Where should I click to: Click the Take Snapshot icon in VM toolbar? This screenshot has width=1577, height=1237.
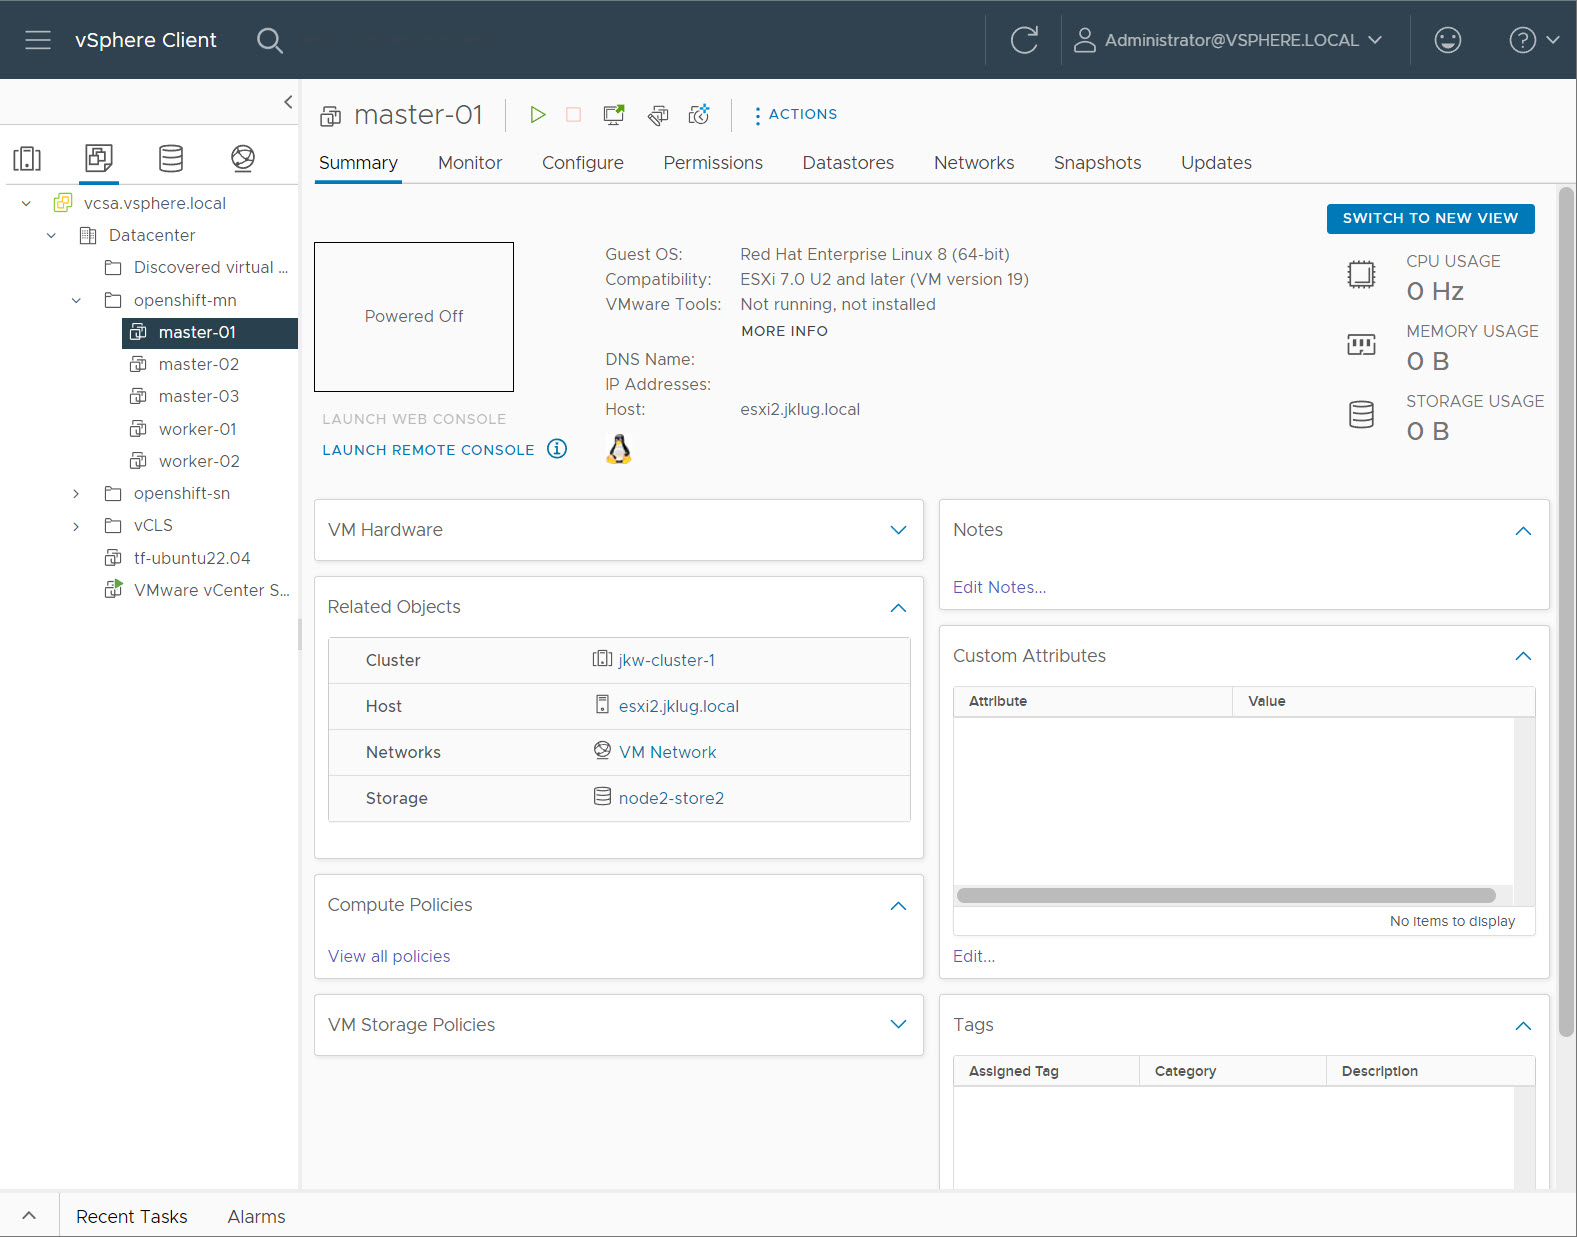coord(699,115)
